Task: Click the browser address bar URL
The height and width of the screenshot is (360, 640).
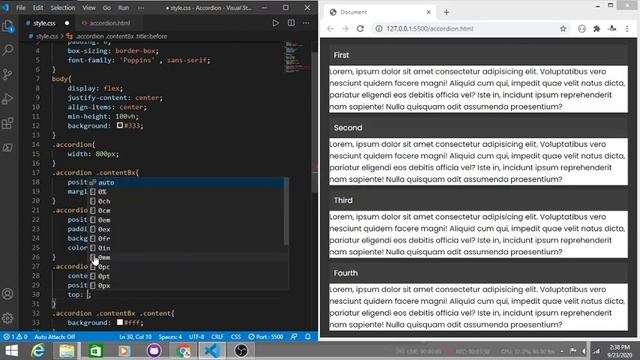Action: tap(430, 29)
